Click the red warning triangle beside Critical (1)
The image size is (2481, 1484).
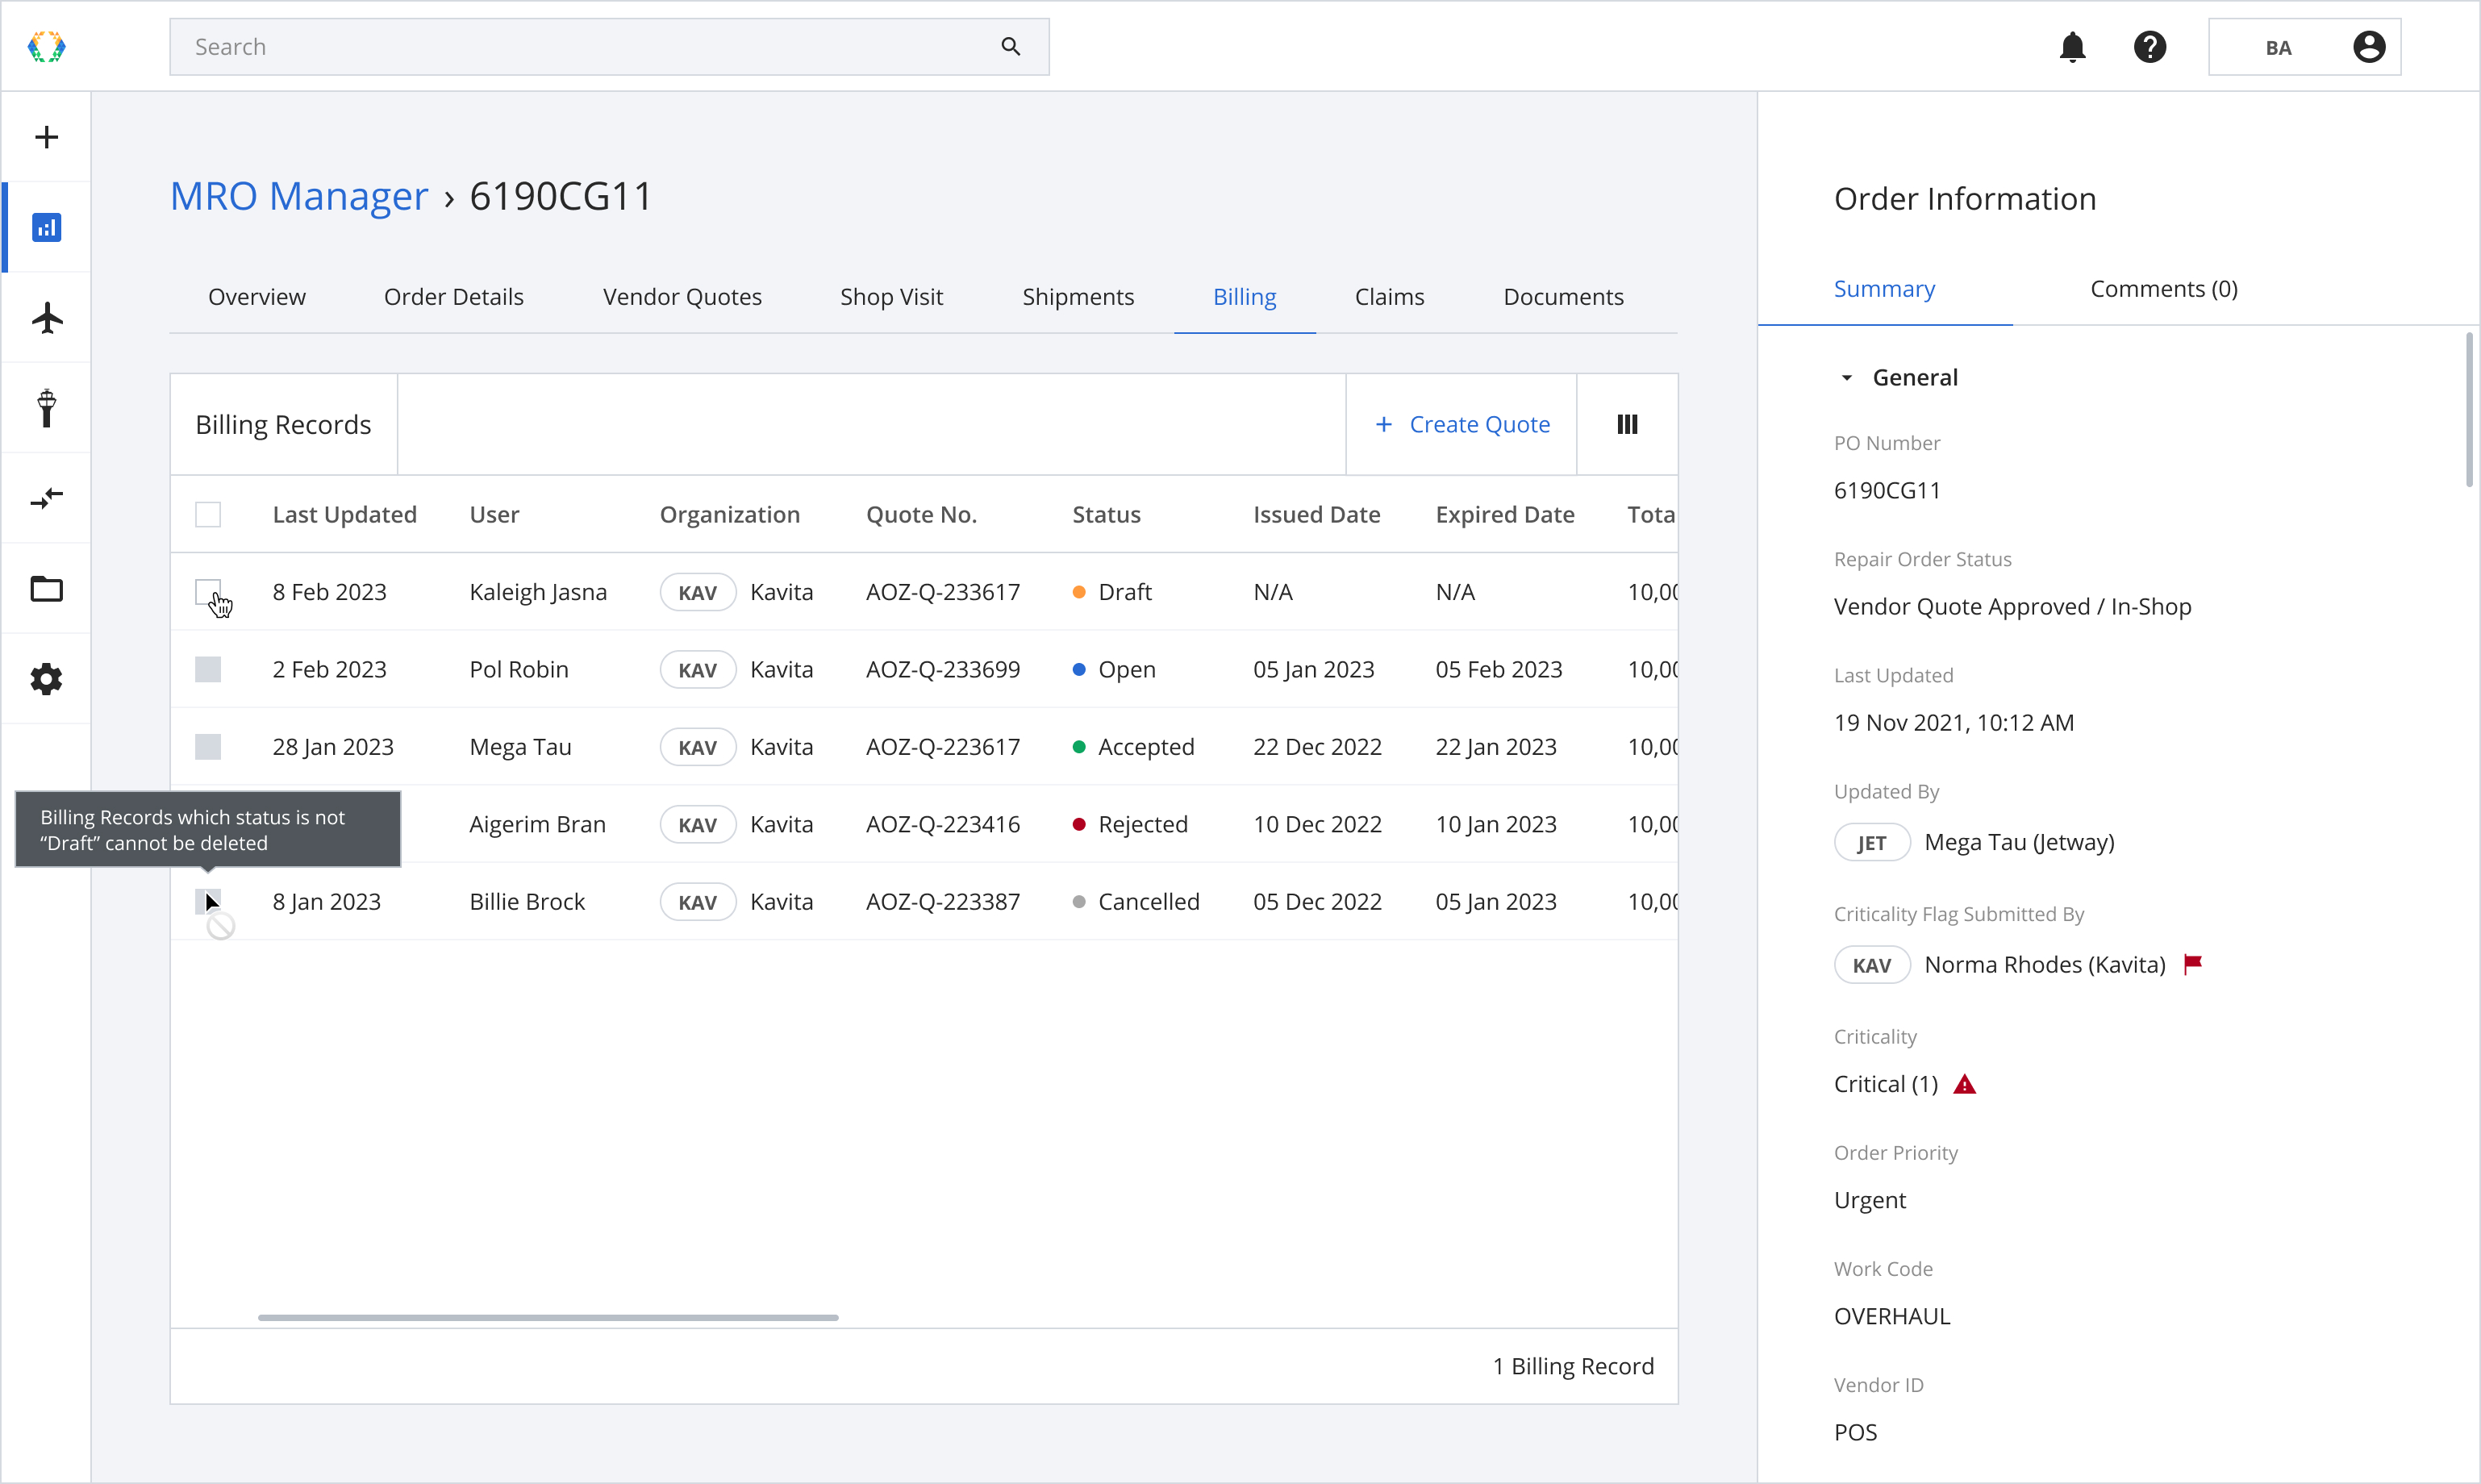(x=1964, y=1084)
